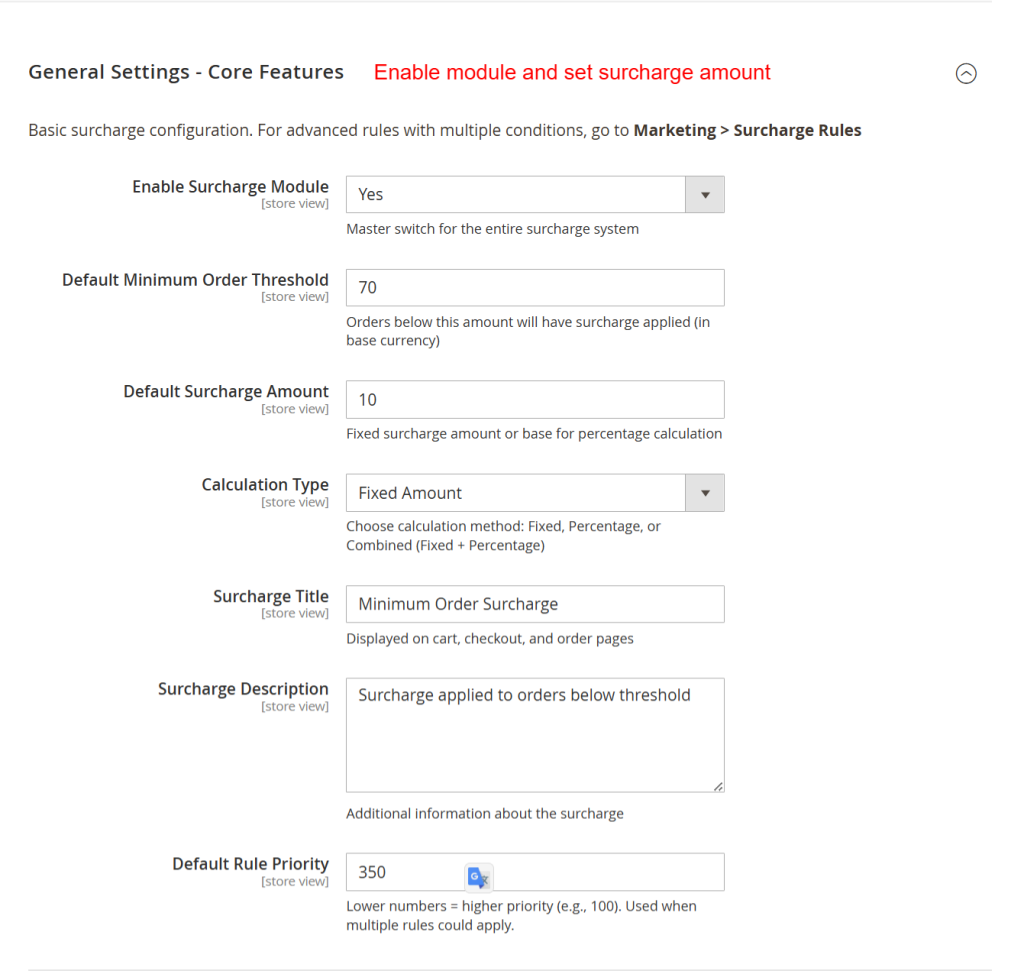The image size is (1024, 971).
Task: Click the [store view] label under Calculation Type
Action: (295, 501)
